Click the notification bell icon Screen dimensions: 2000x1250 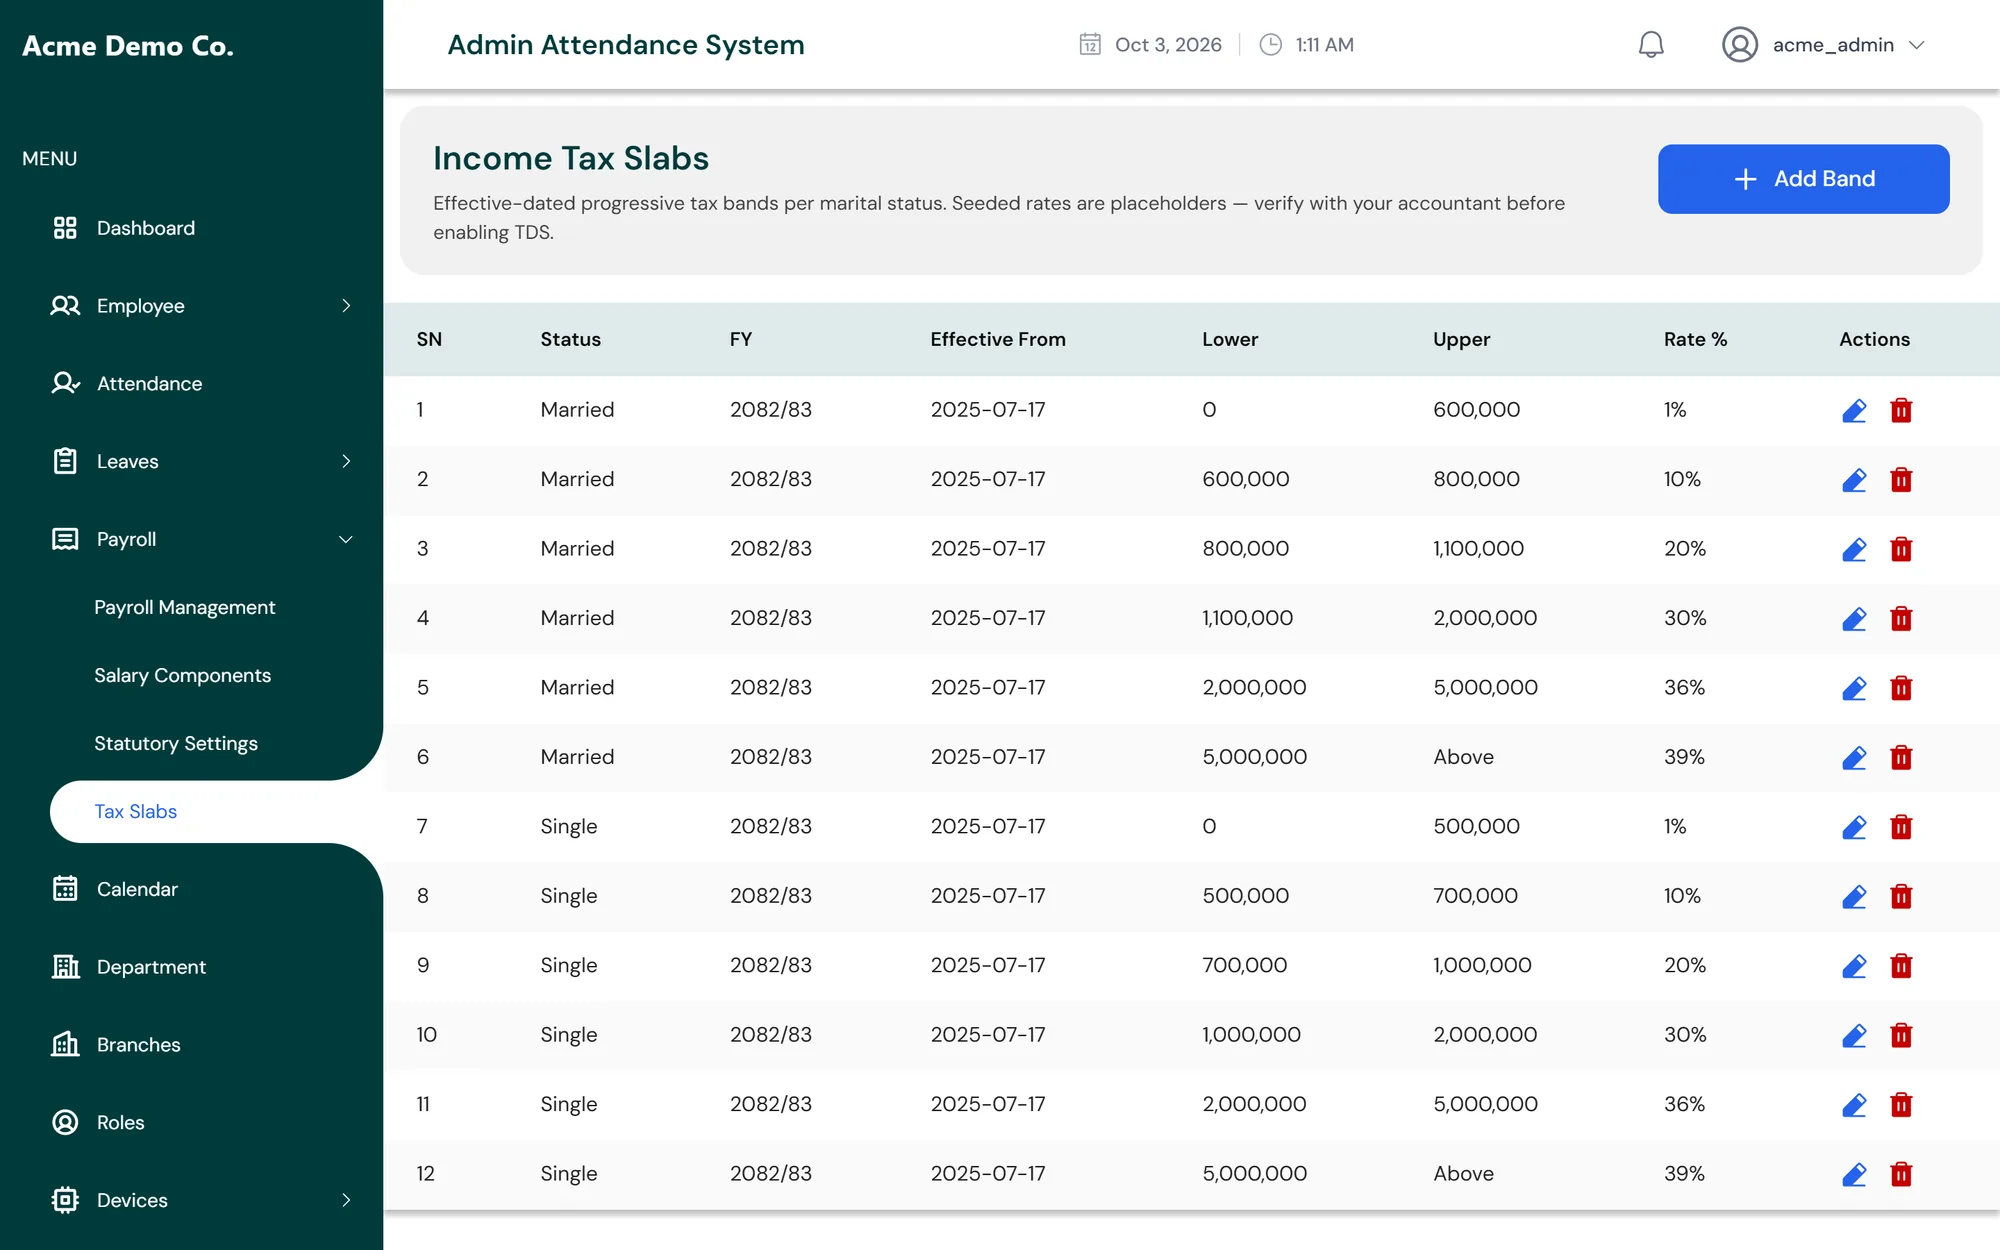point(1651,45)
